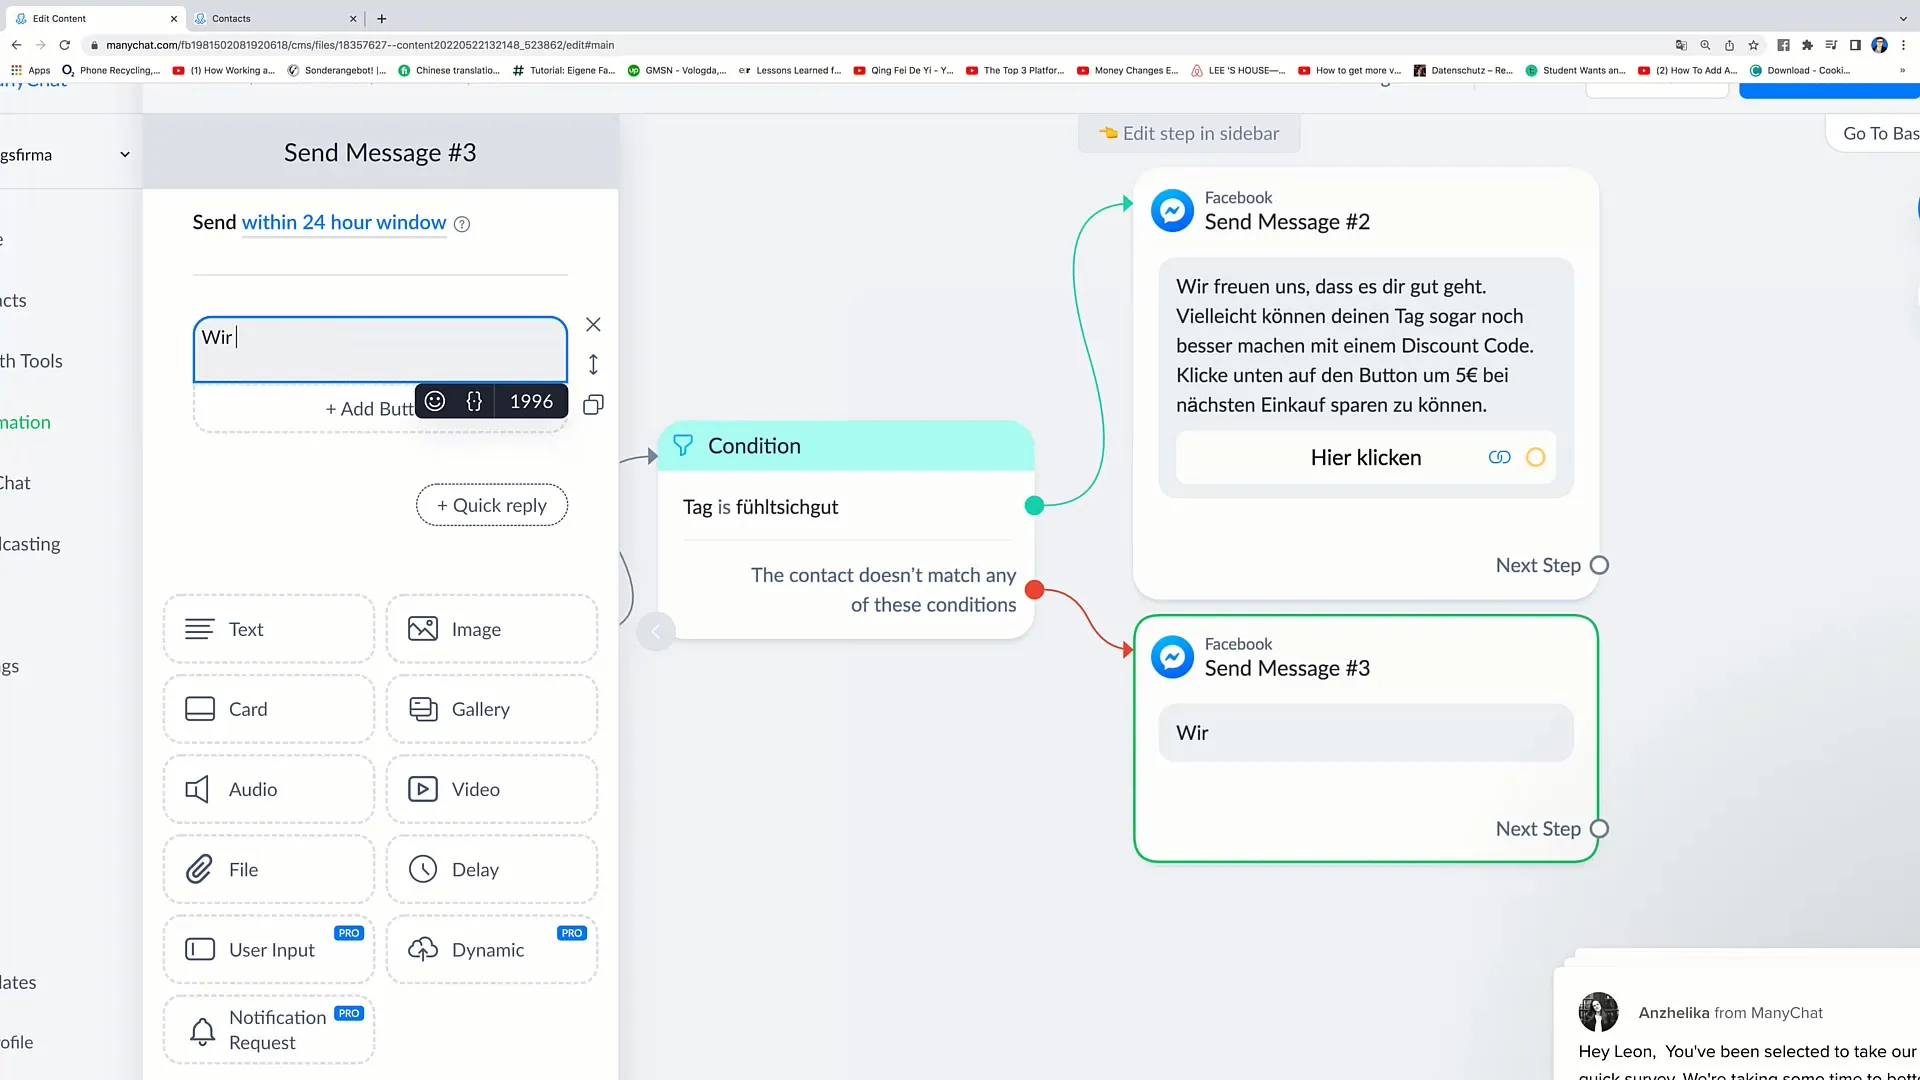Select the Delay content block icon

pos(423,869)
